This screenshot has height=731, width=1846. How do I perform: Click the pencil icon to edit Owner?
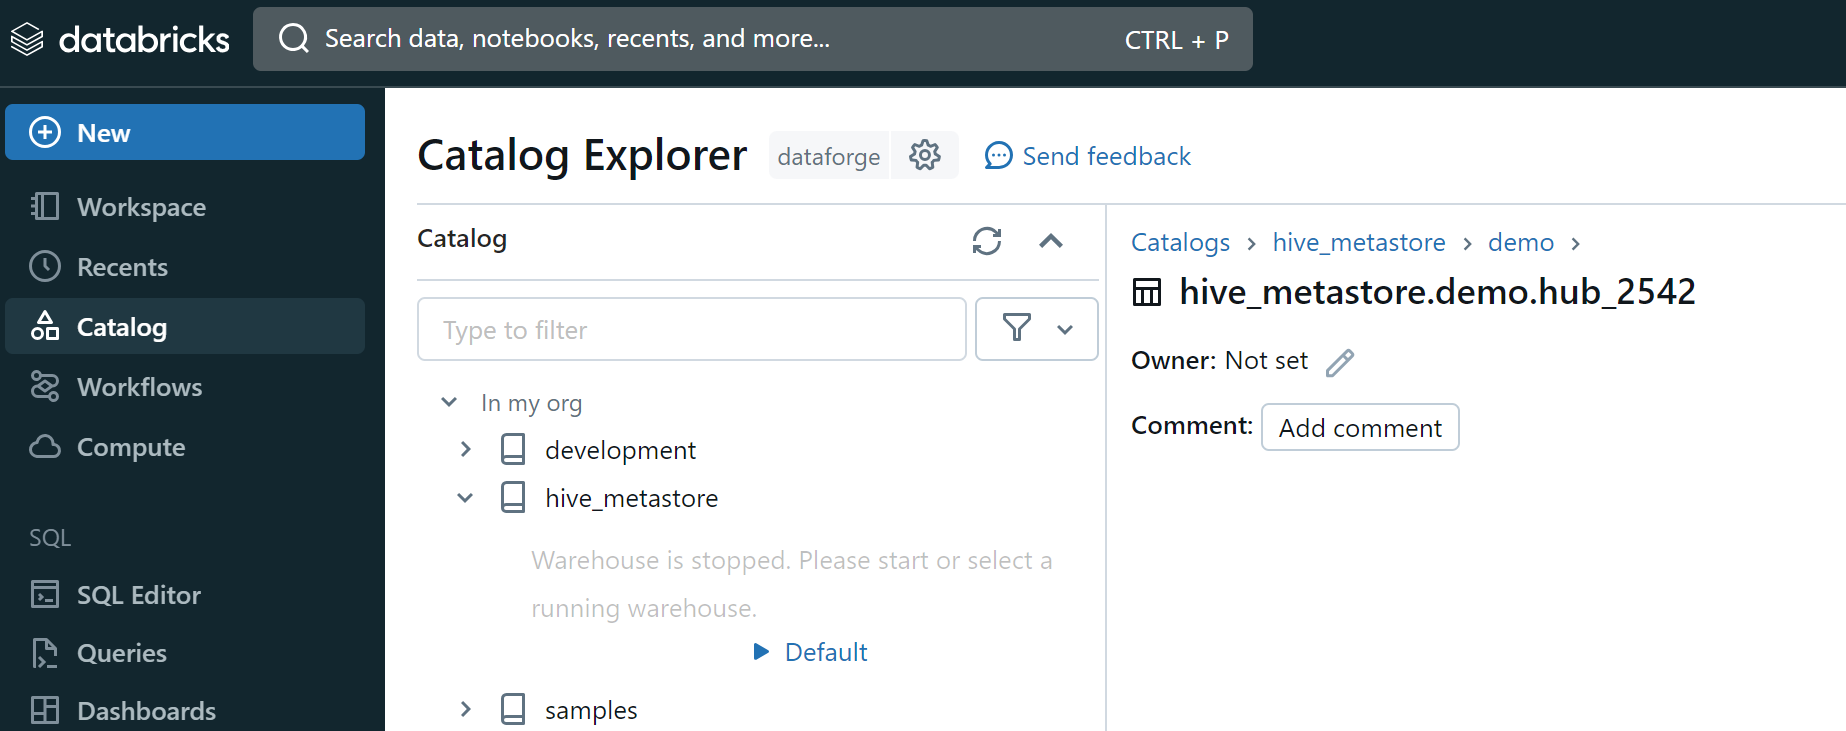tap(1340, 362)
